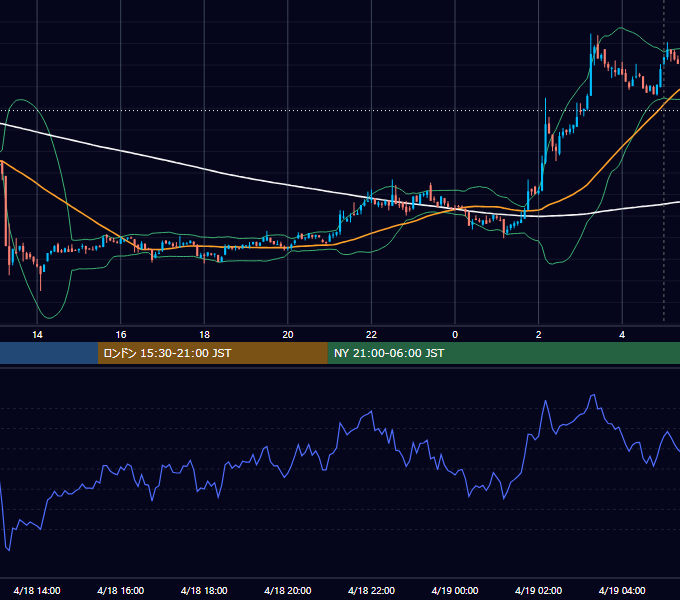680x600 pixels.
Task: Click the 4/18 14:00 indicator time label
Action: click(x=37, y=590)
